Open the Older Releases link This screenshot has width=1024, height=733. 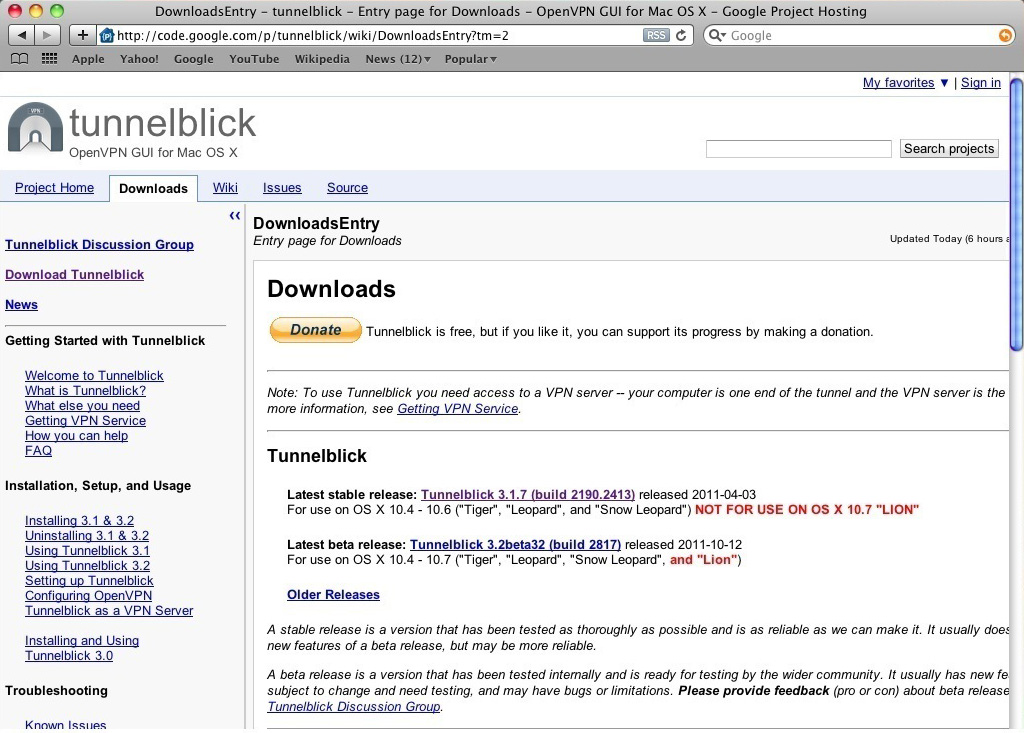tap(333, 595)
